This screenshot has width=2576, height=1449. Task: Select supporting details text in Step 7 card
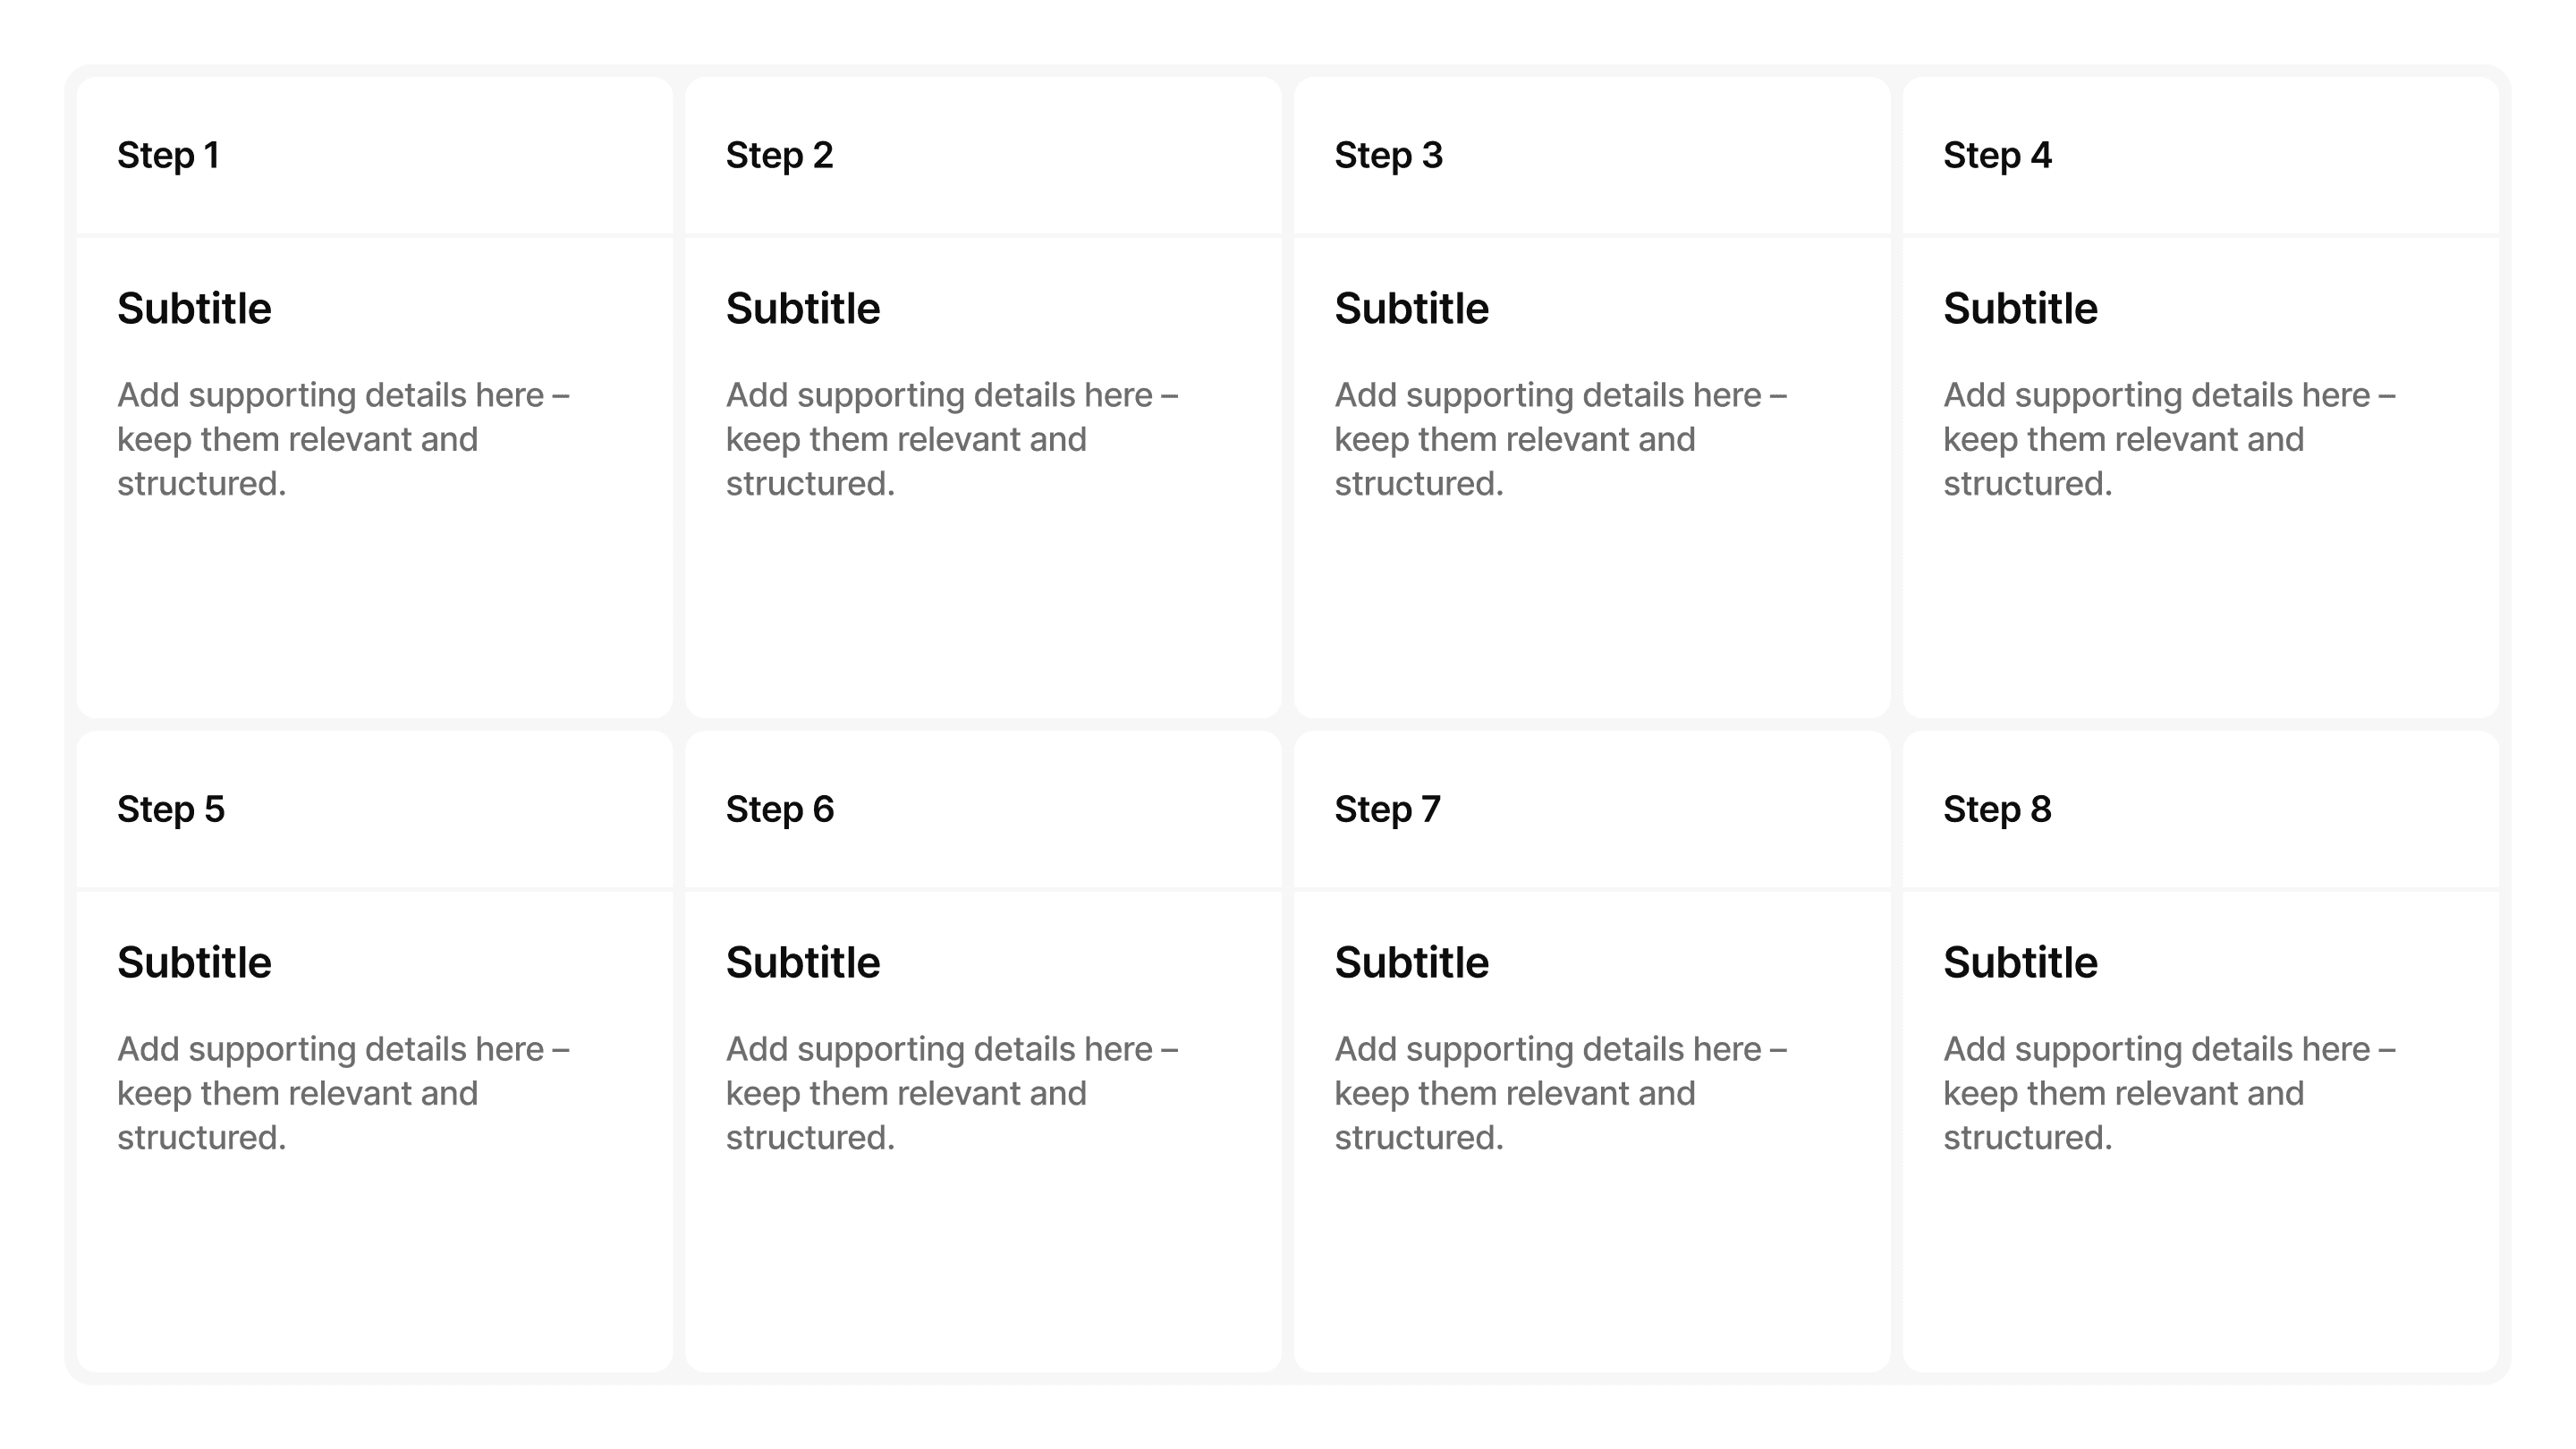tap(1561, 1094)
